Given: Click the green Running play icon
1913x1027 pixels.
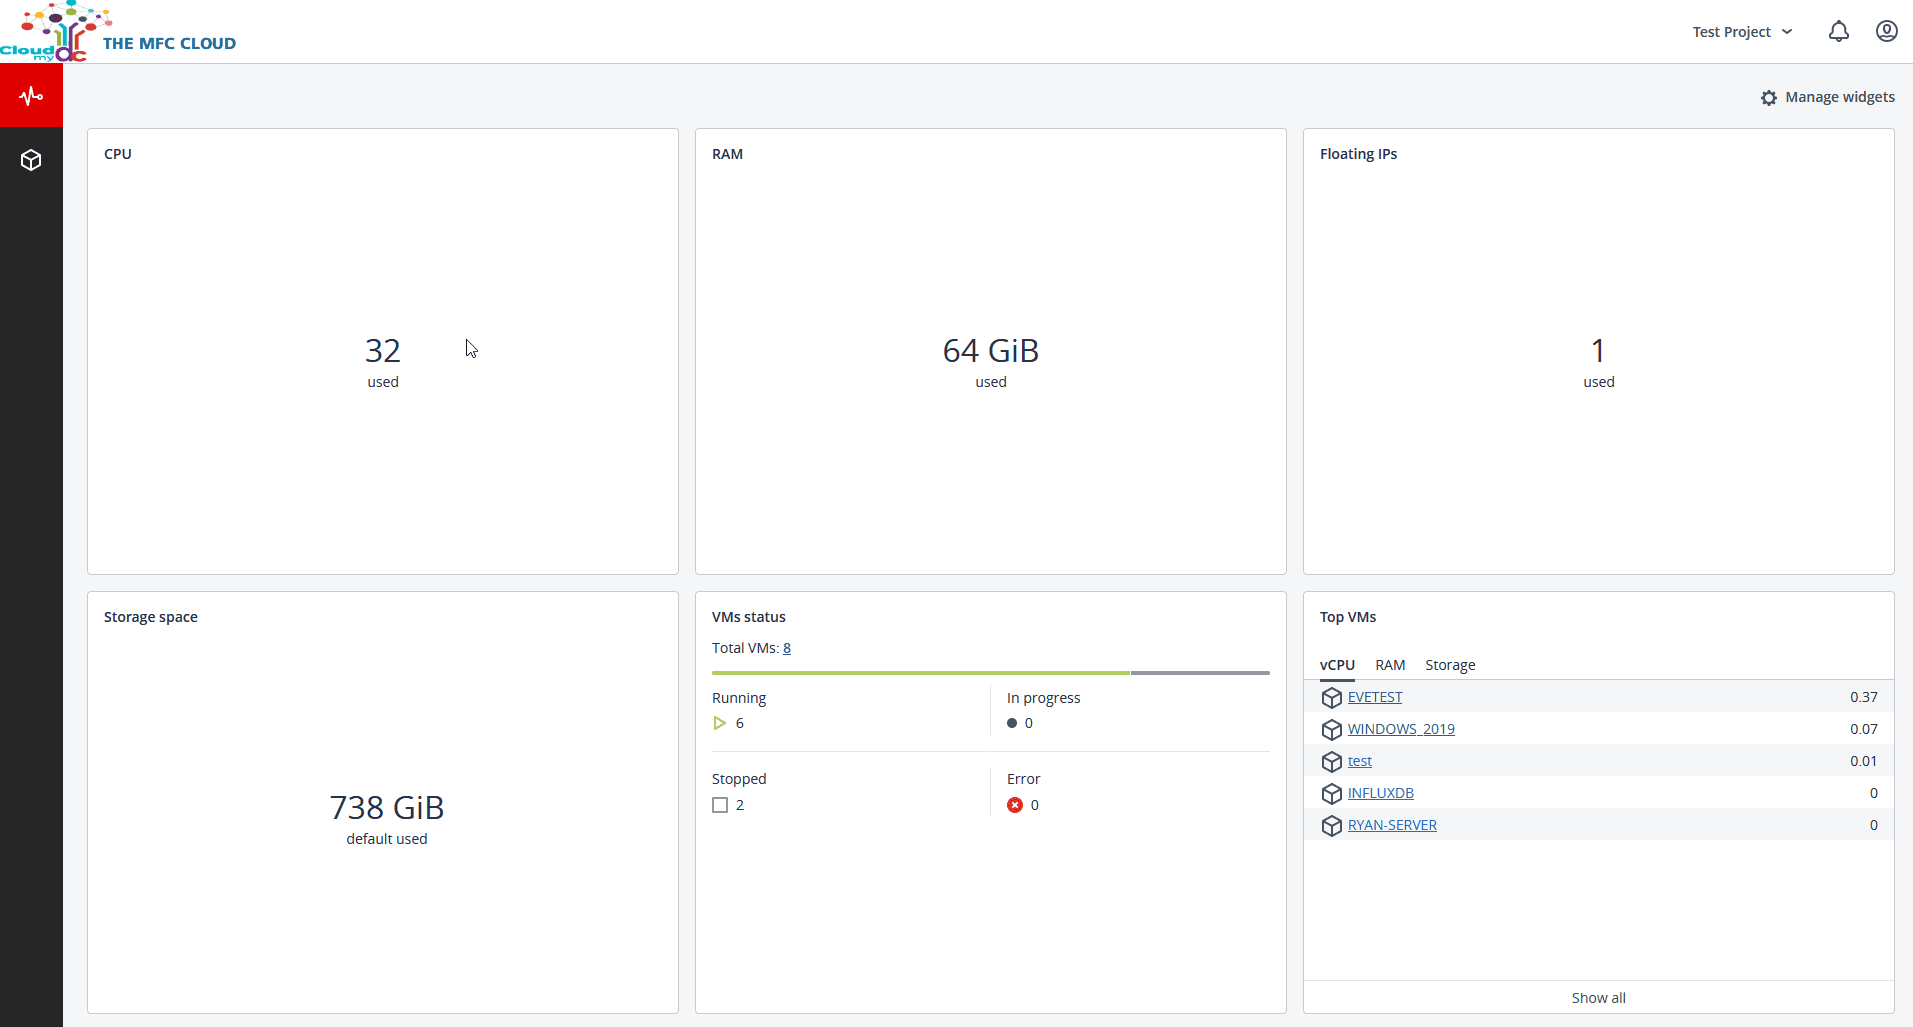Looking at the screenshot, I should pos(720,723).
